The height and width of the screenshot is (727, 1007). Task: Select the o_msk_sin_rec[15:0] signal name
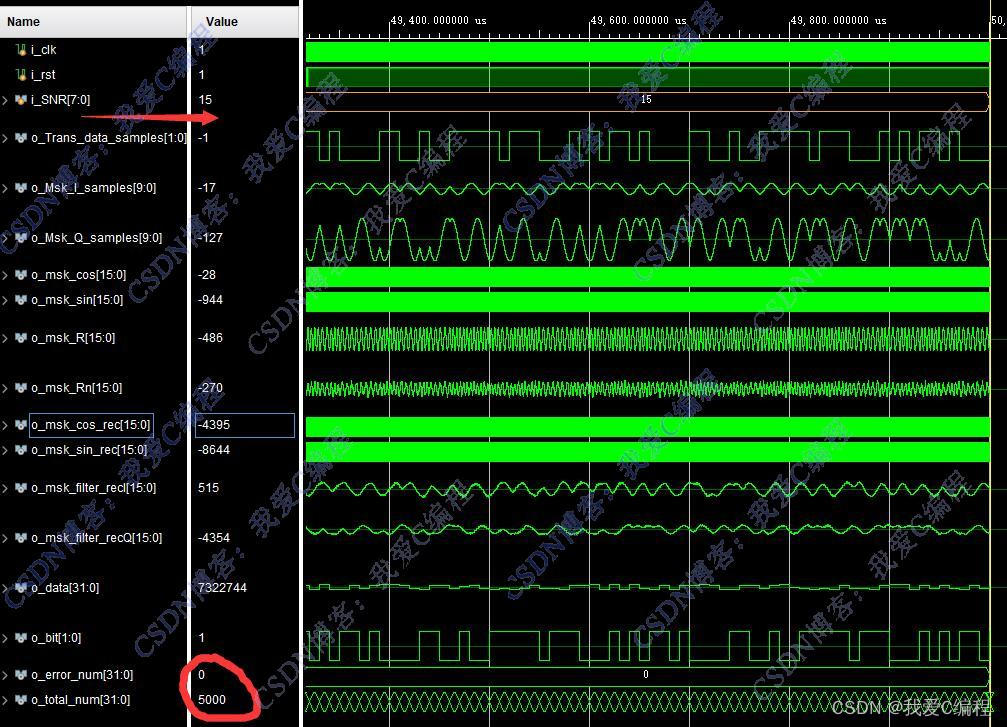(89, 450)
